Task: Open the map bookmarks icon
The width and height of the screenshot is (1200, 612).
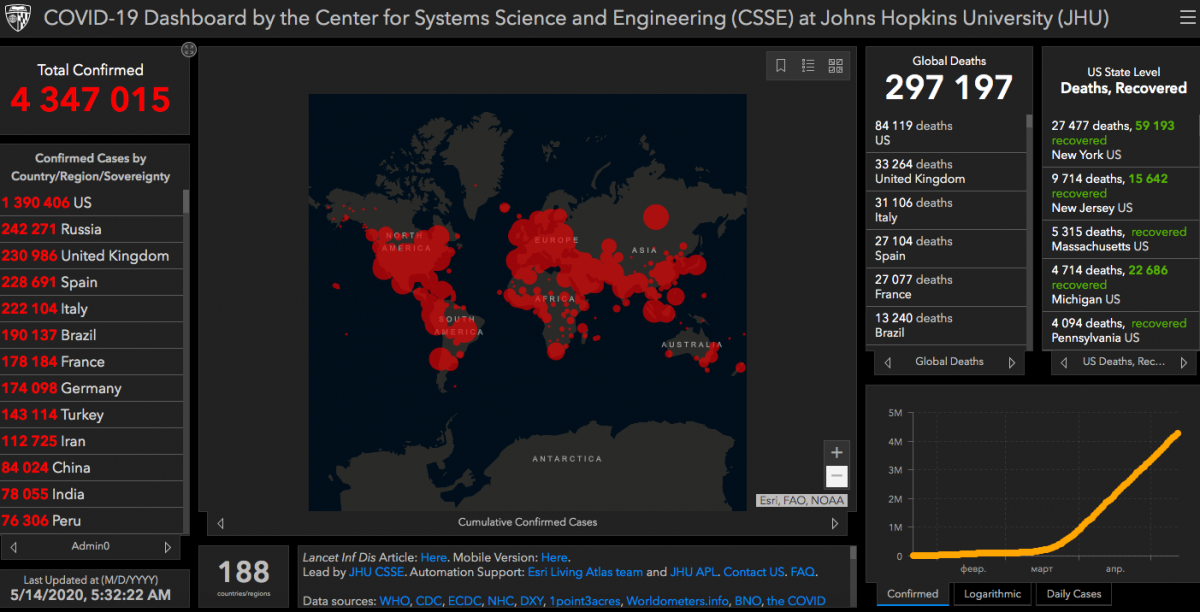Action: 781,66
